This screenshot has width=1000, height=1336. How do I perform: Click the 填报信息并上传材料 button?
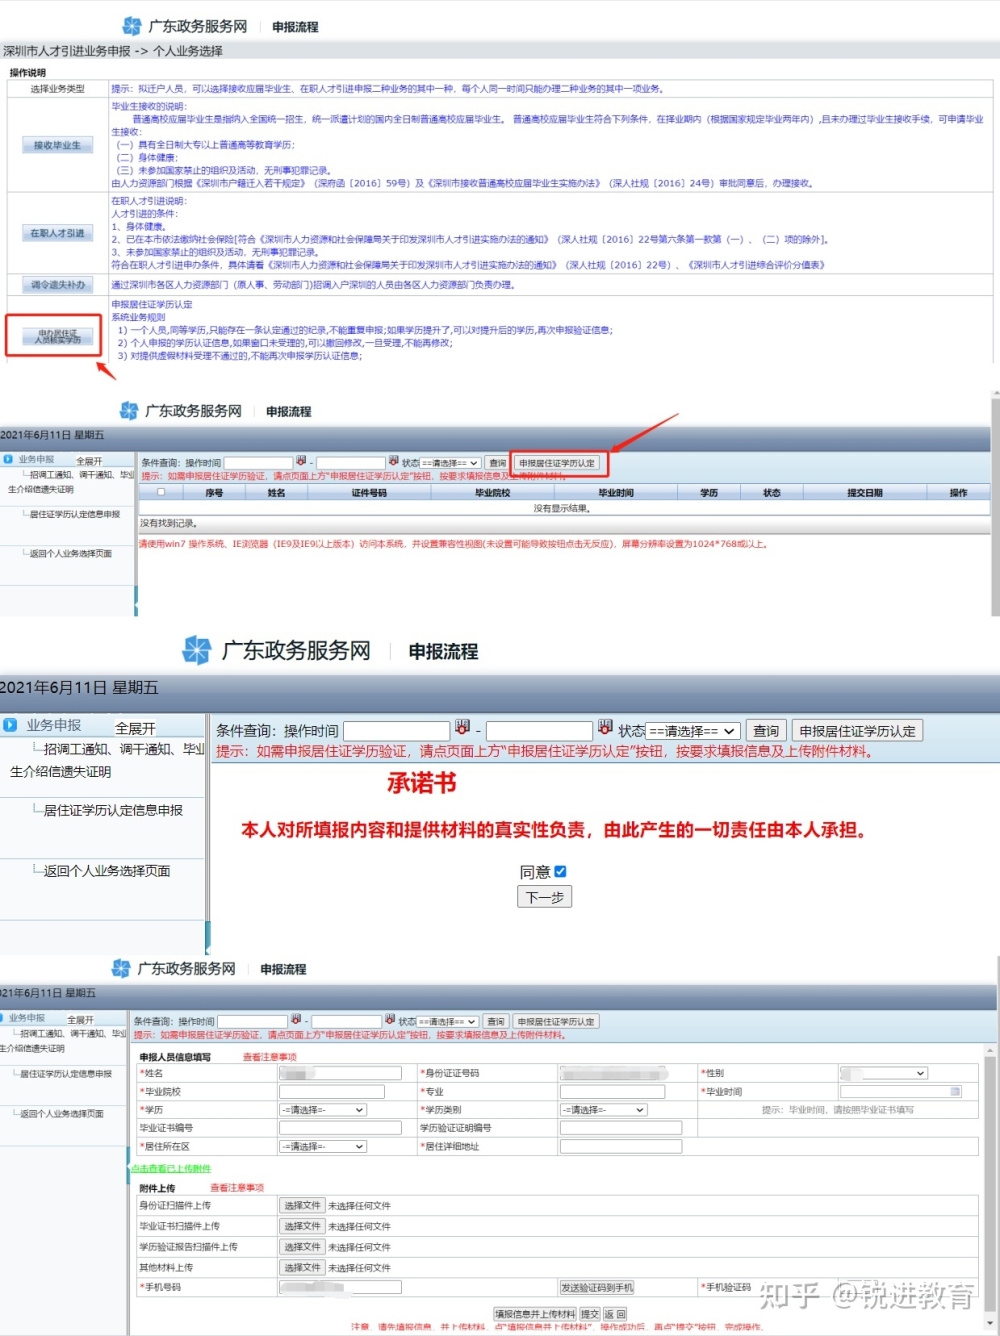point(535,1314)
